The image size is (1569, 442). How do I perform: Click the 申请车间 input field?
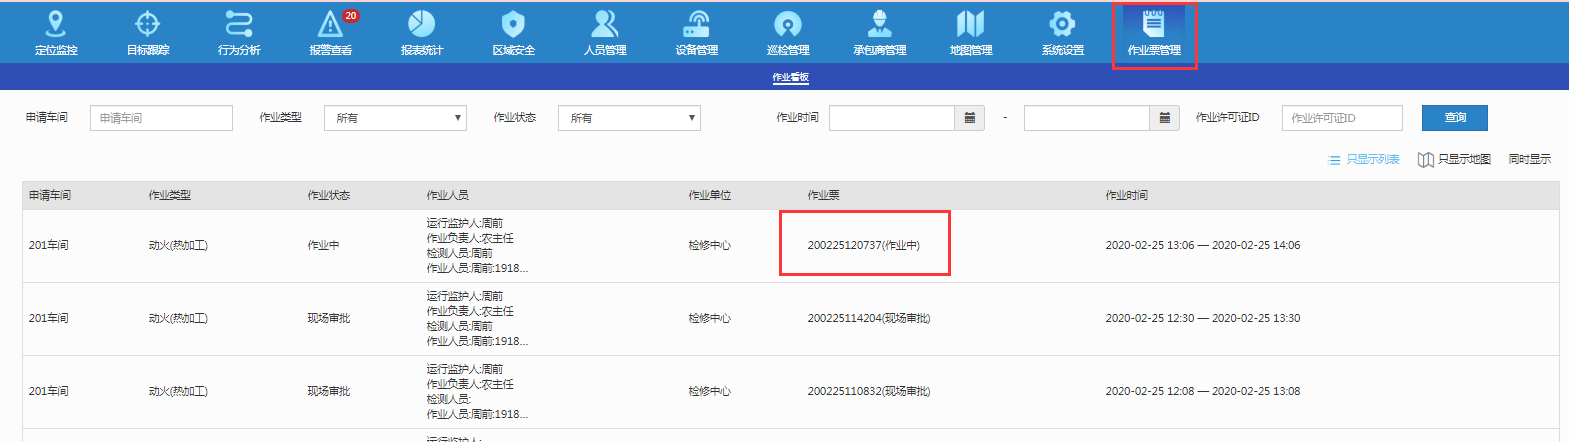(x=161, y=118)
